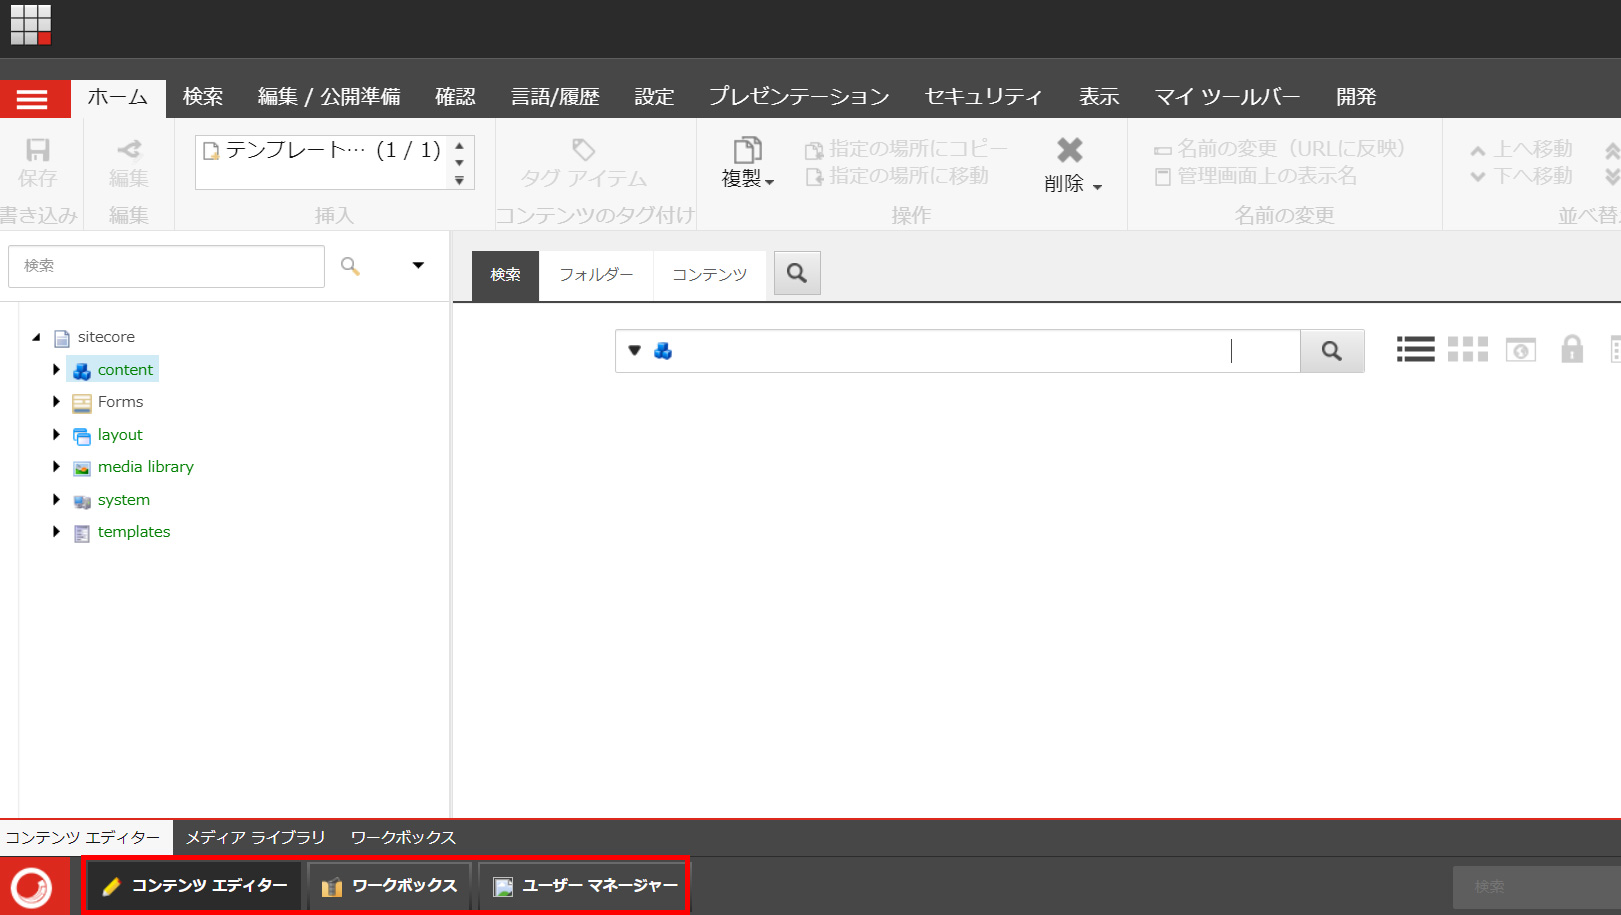Screen dimensions: 1621x915
Task: Select the フォルダー tab
Action: tap(596, 275)
